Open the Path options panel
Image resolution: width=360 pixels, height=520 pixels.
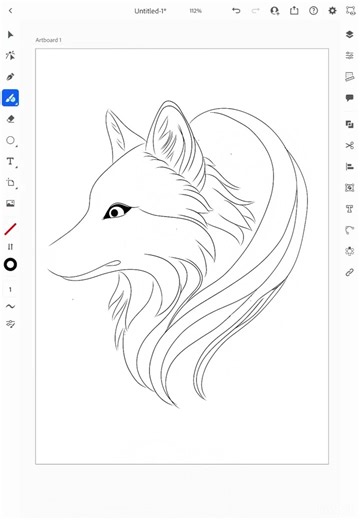pyautogui.click(x=349, y=230)
